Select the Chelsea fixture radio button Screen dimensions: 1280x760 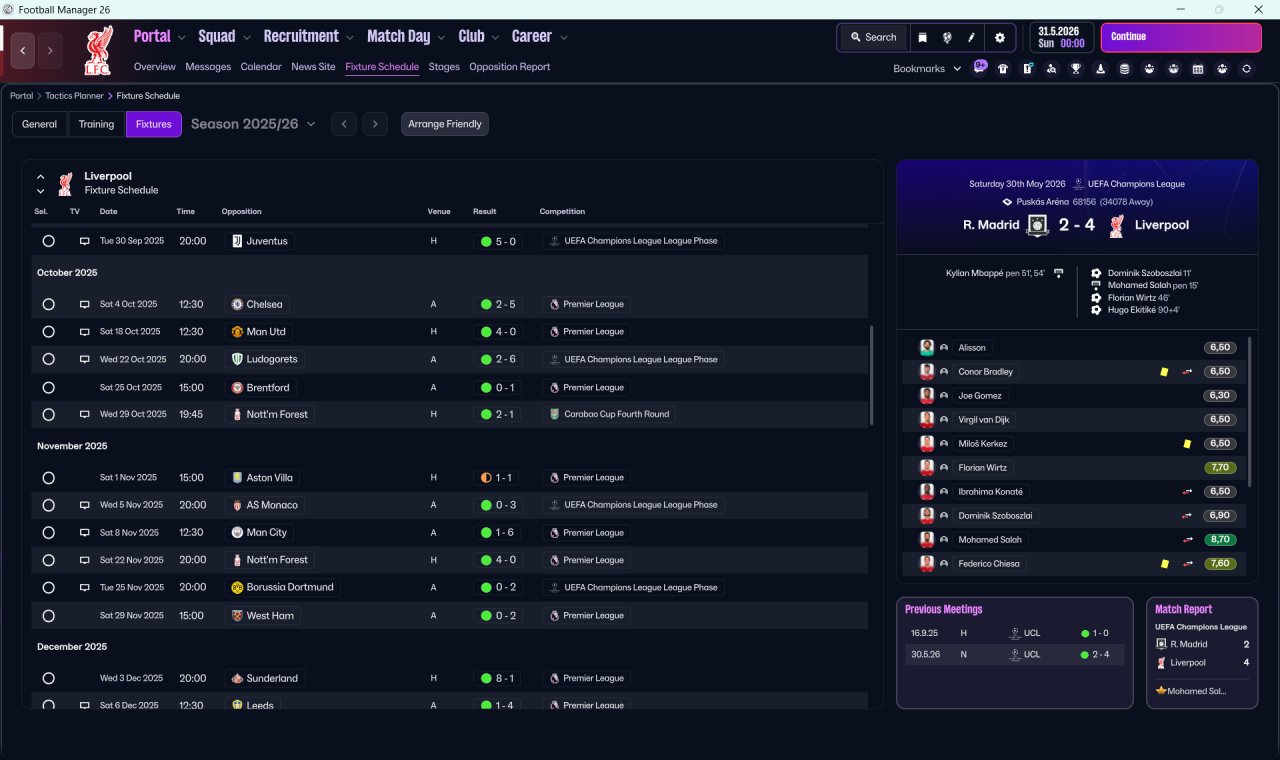pos(48,304)
